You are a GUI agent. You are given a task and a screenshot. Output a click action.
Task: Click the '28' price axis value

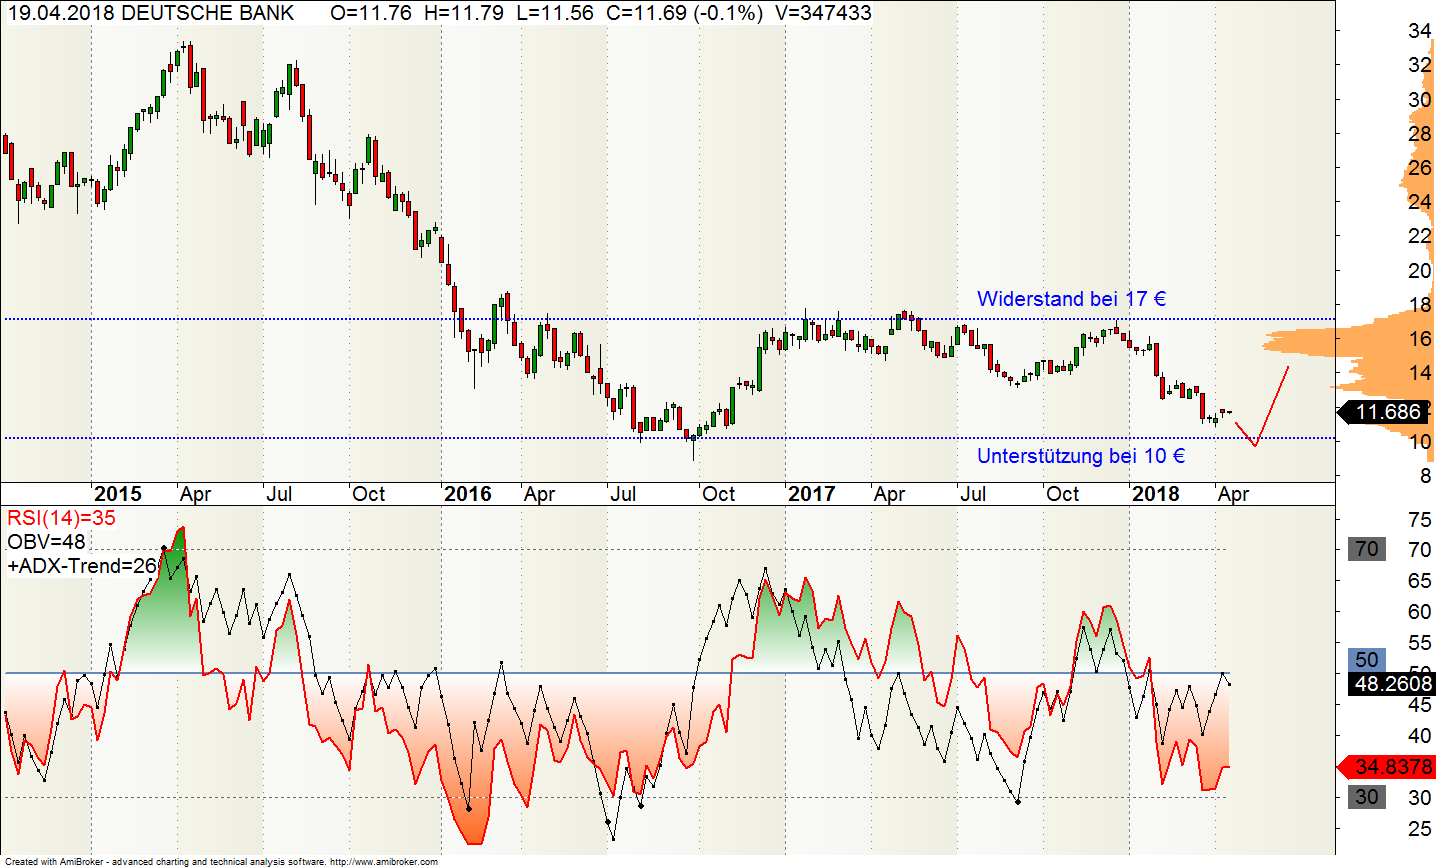point(1419,134)
